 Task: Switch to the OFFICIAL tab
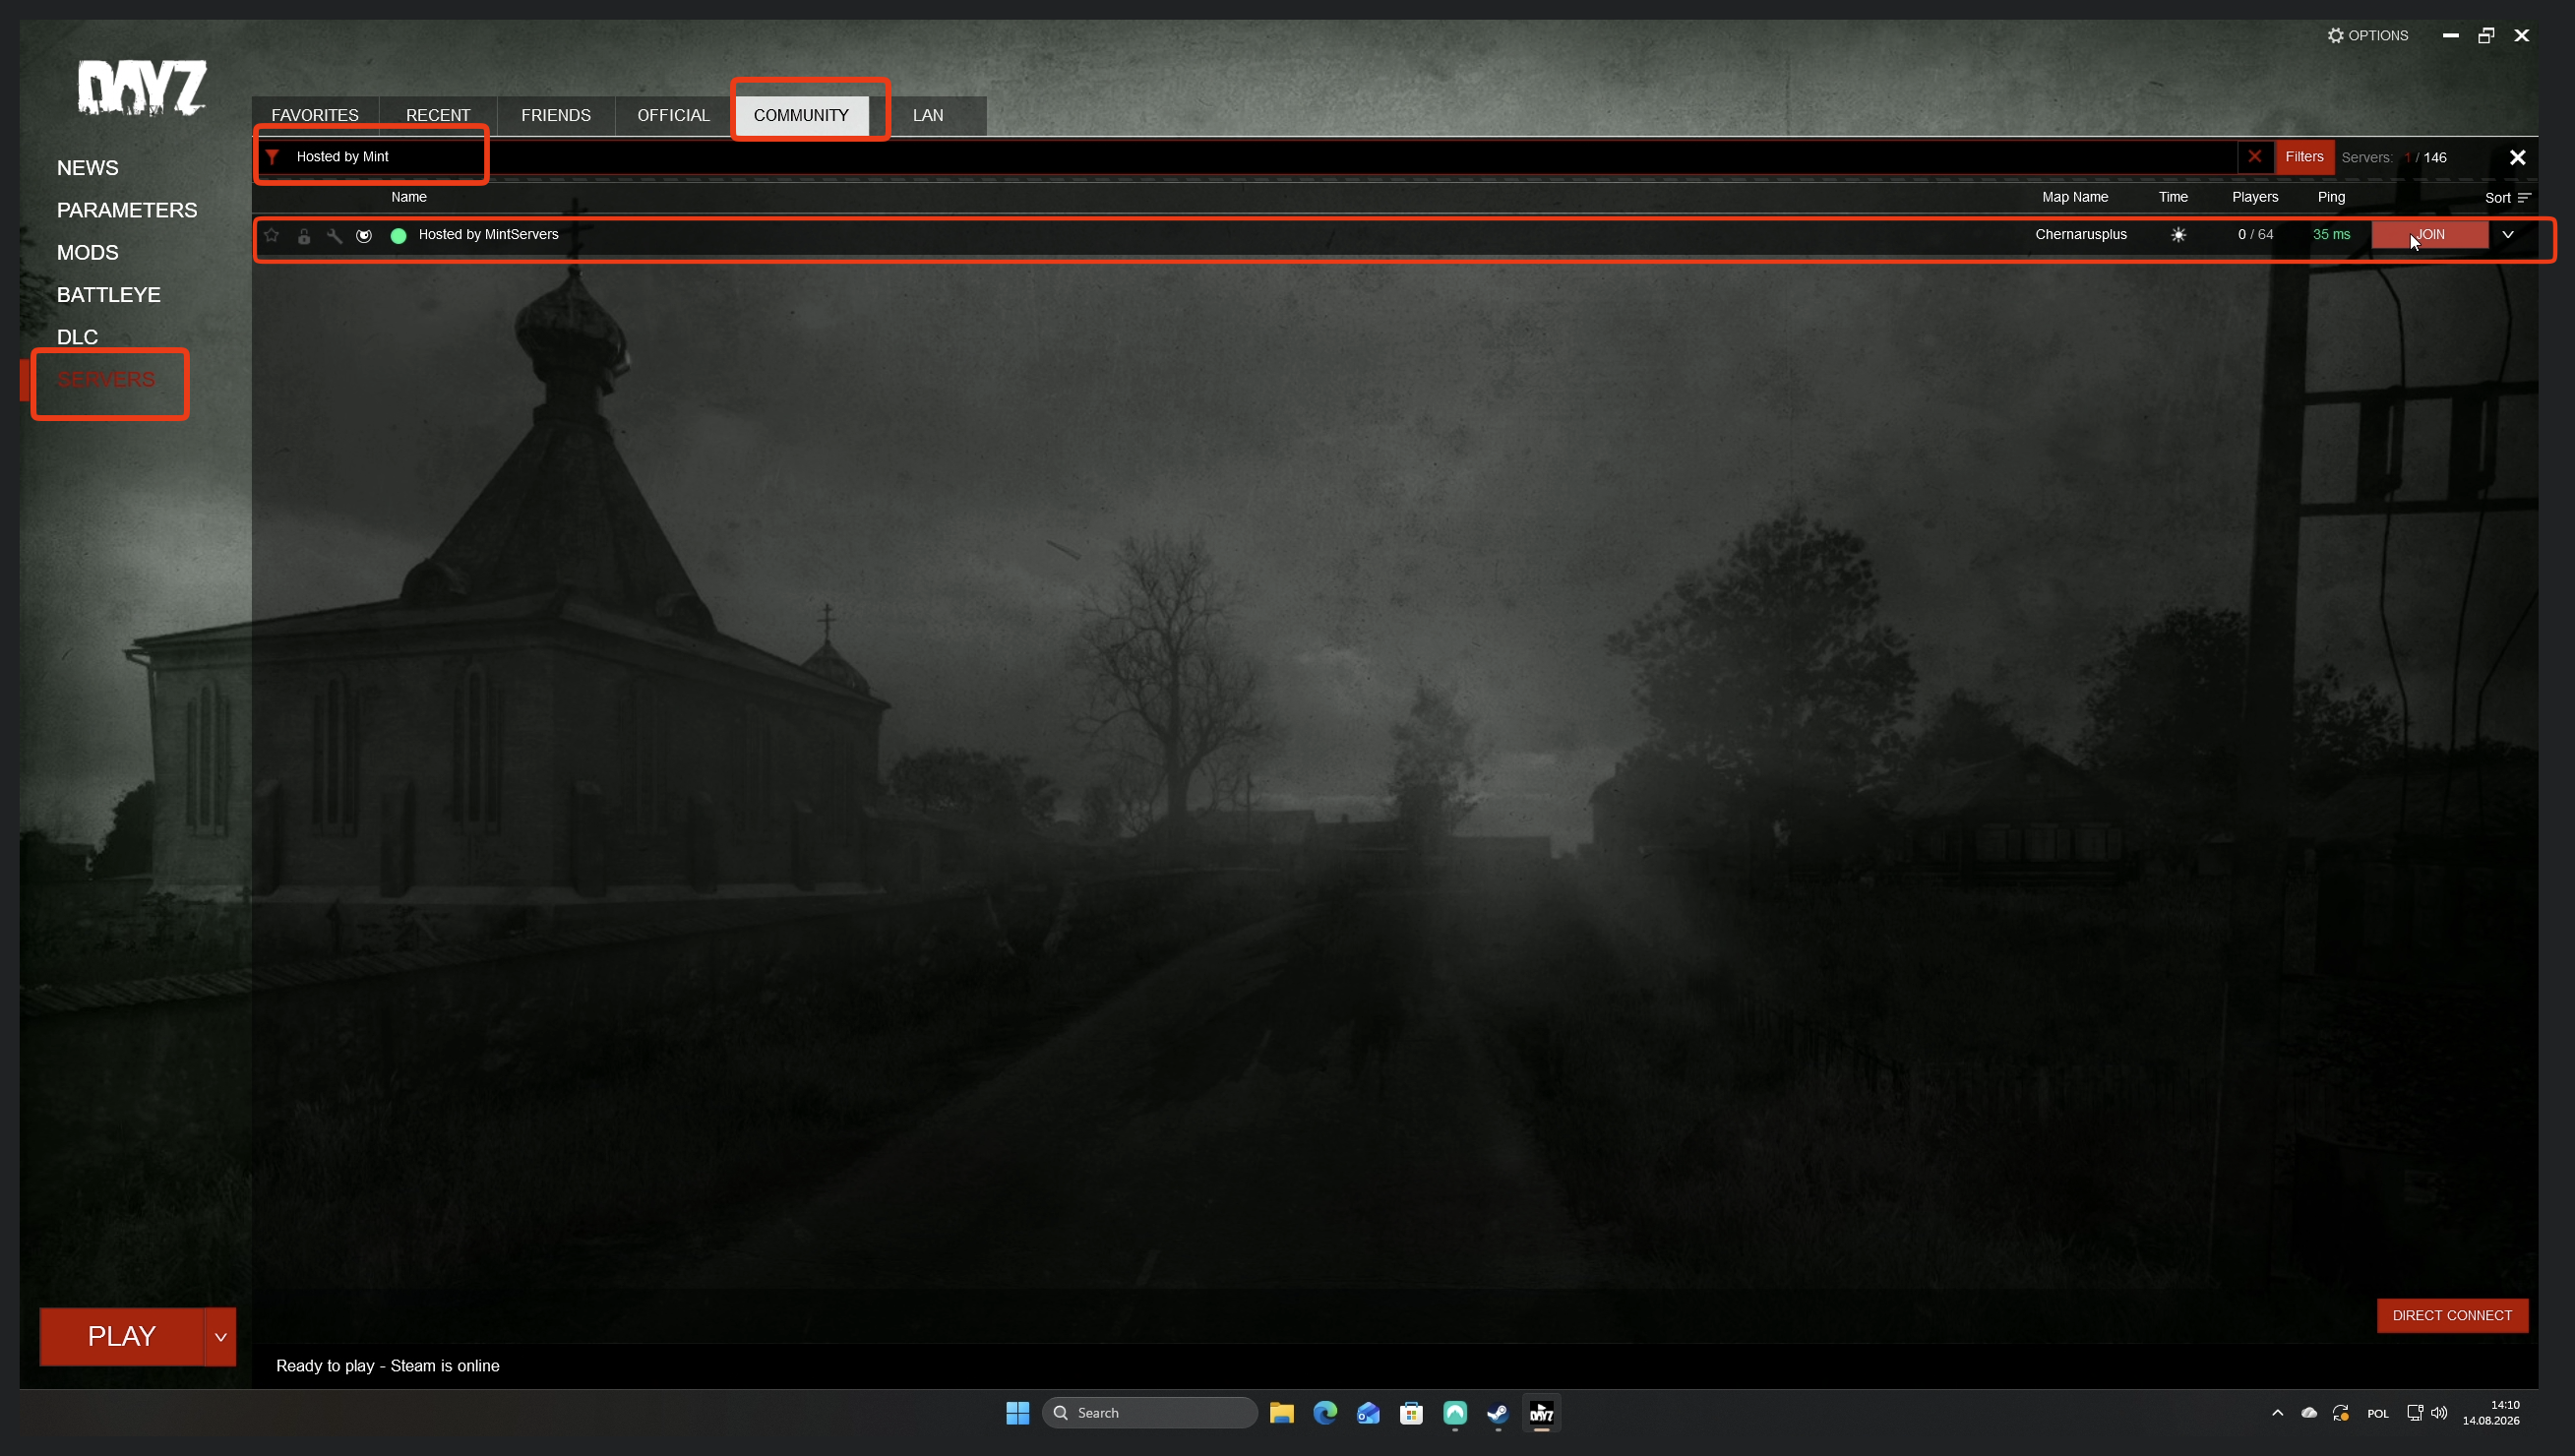[x=674, y=116]
